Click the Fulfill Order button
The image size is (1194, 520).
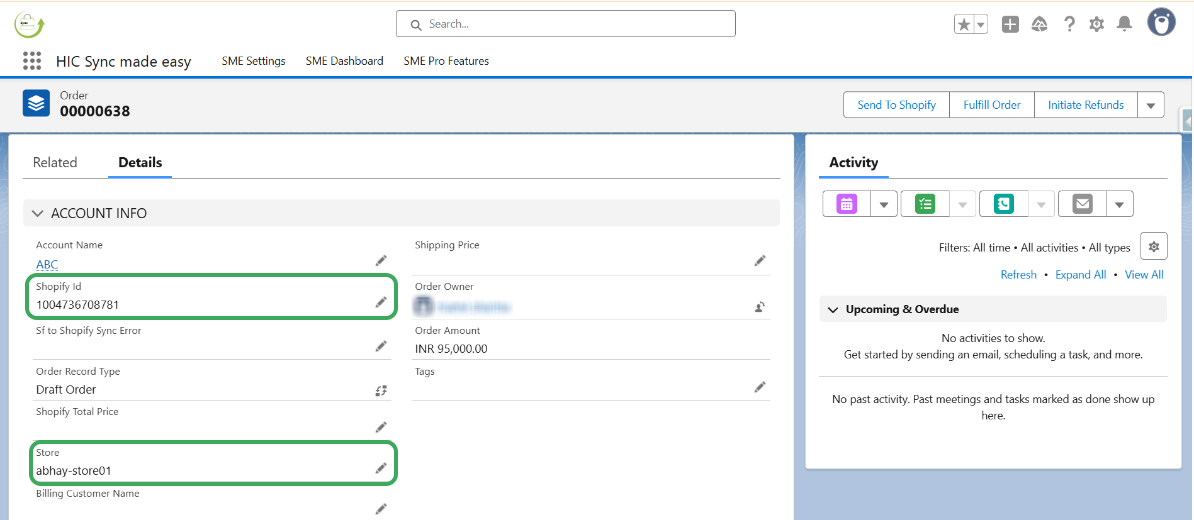tap(992, 105)
